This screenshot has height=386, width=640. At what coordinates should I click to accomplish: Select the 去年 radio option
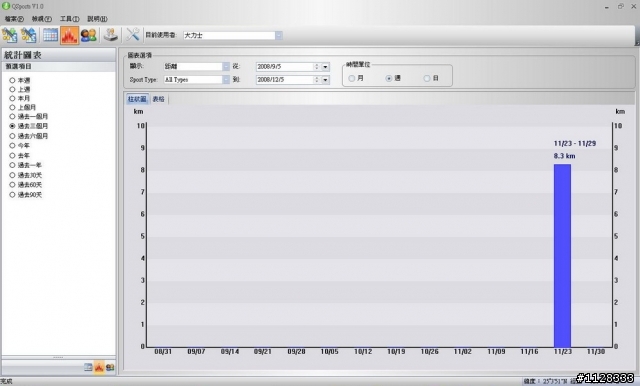click(20, 155)
